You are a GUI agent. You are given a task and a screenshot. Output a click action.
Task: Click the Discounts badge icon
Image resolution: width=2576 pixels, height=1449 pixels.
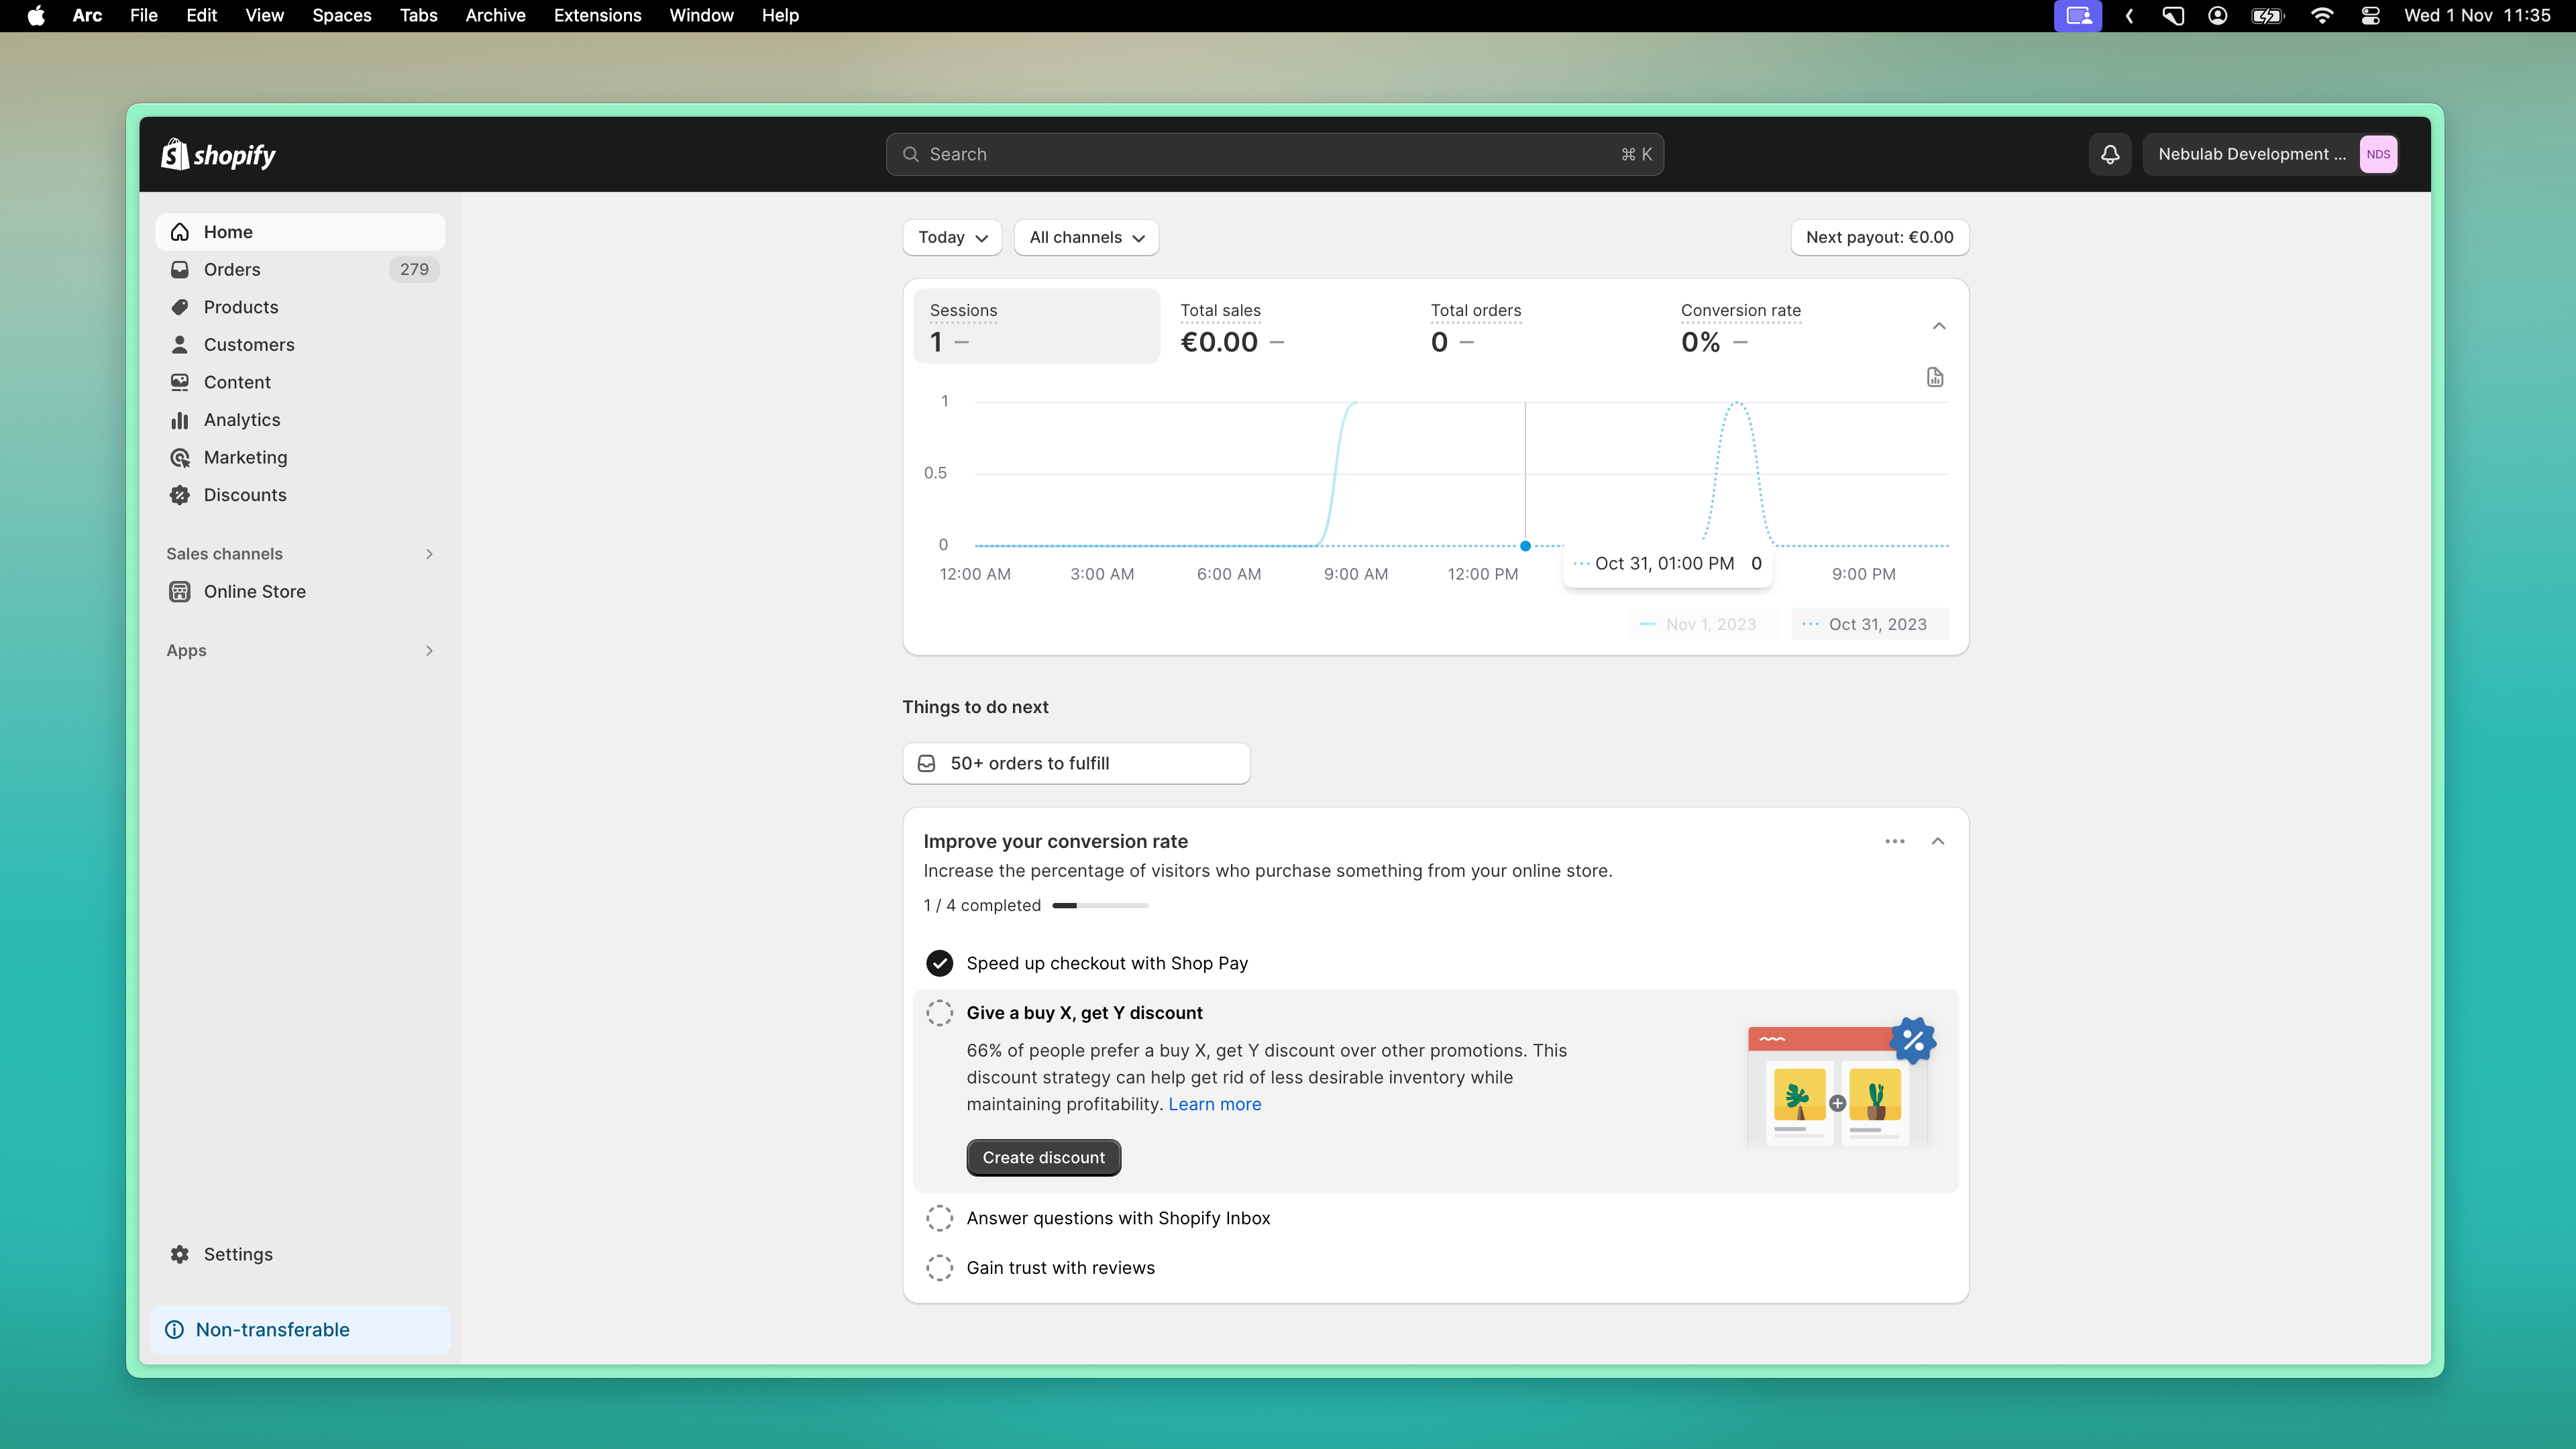point(180,495)
